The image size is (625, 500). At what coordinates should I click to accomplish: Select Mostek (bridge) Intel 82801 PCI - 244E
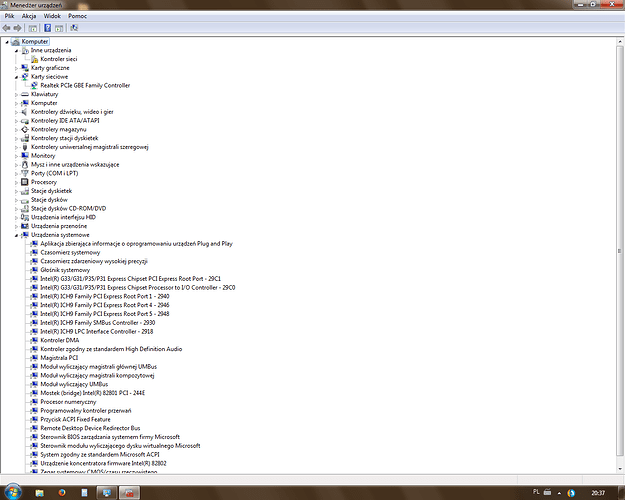point(92,393)
